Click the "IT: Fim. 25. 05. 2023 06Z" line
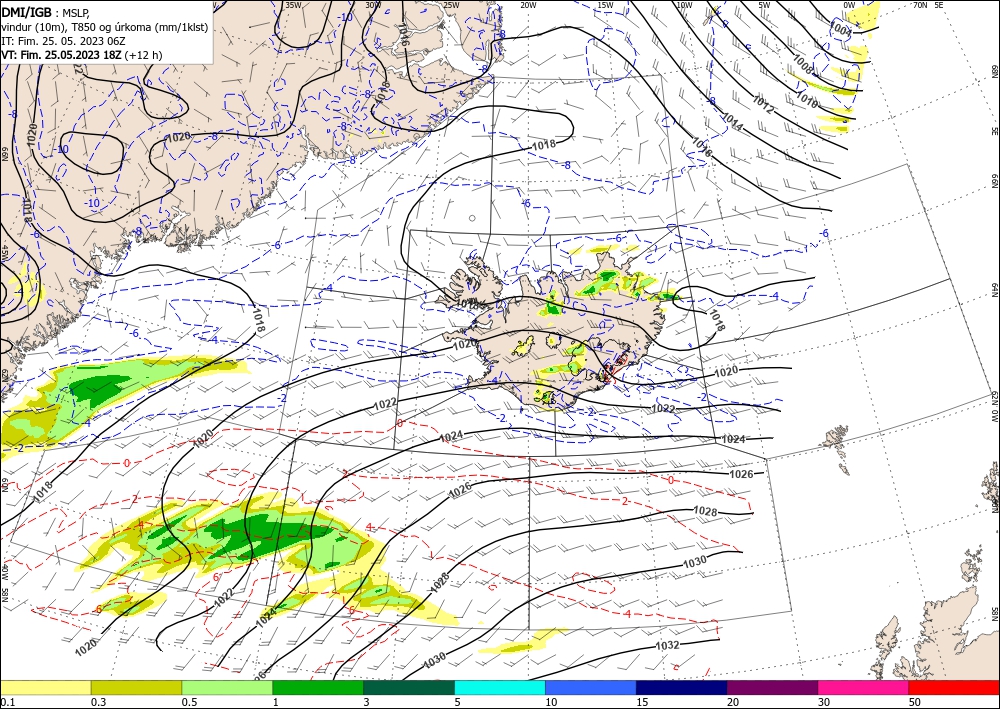The image size is (1000, 709). (x=63, y=41)
